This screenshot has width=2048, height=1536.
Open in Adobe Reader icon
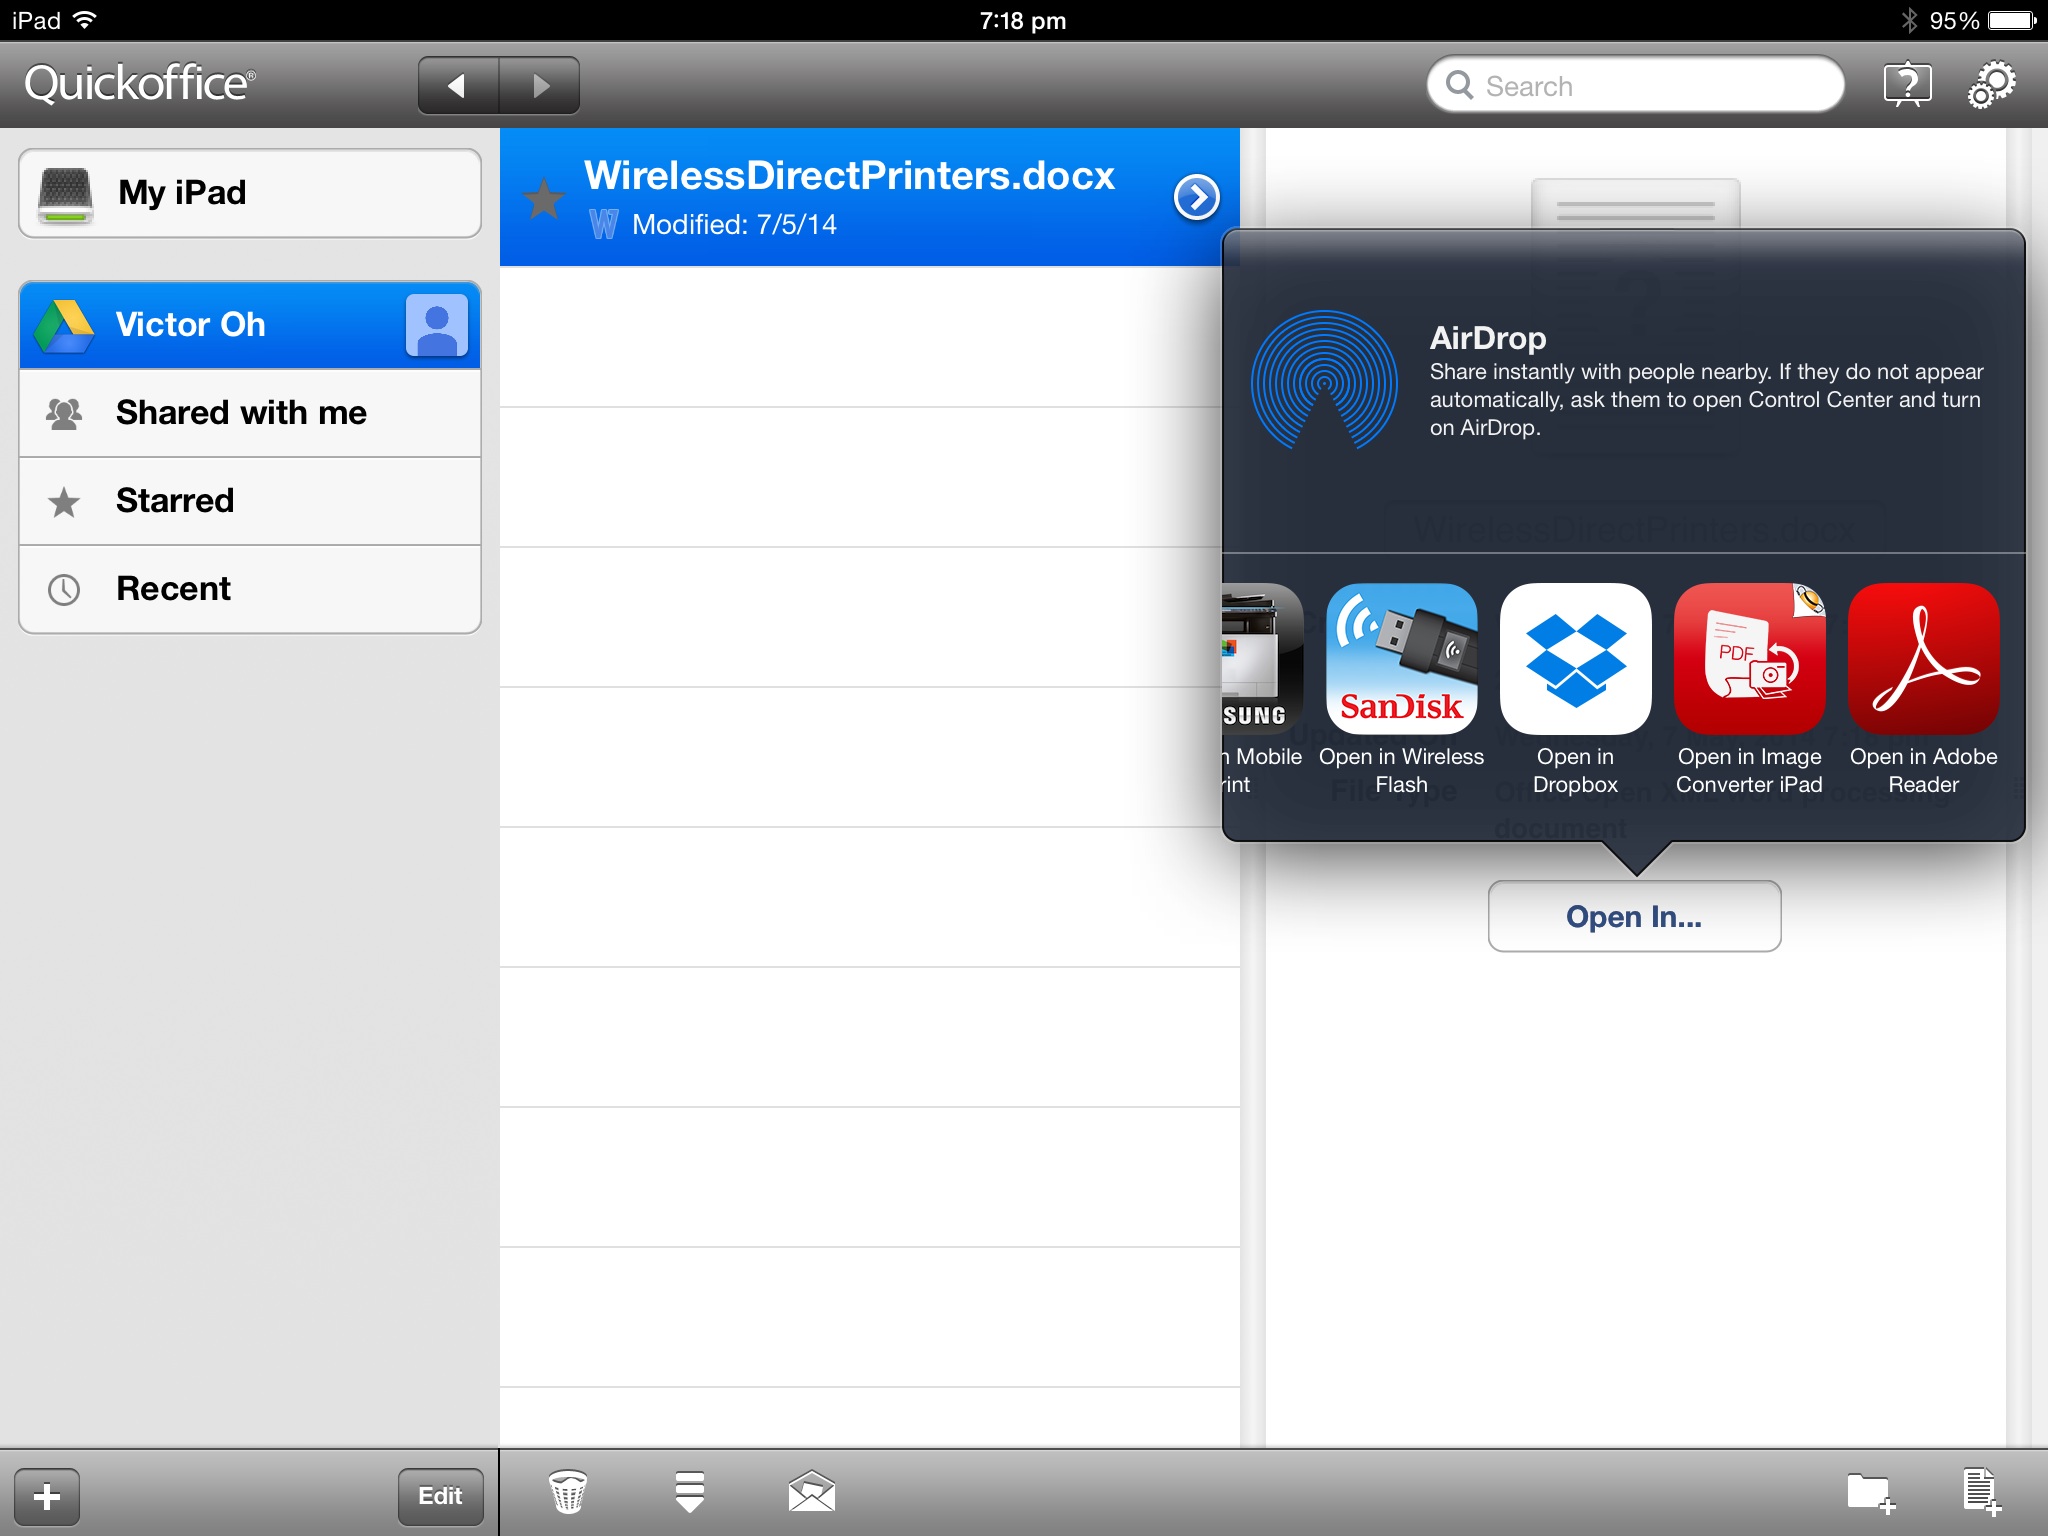pyautogui.click(x=1923, y=659)
